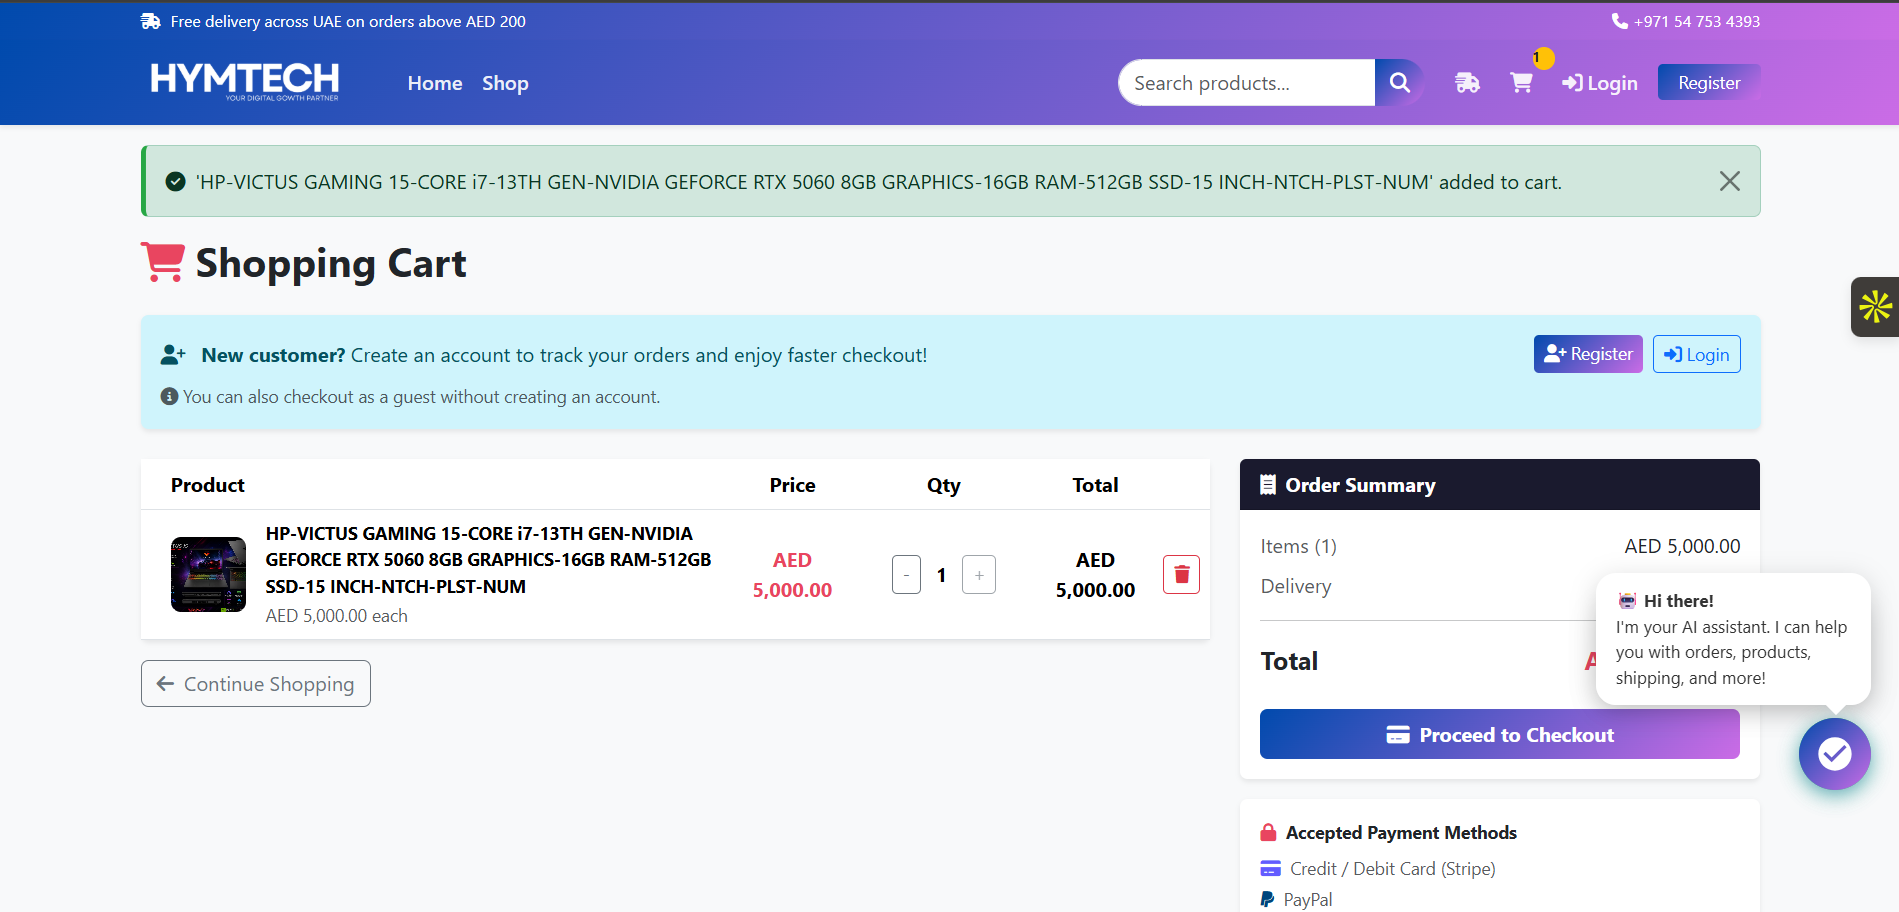Click the Hi there assistant greeting popup

1733,639
